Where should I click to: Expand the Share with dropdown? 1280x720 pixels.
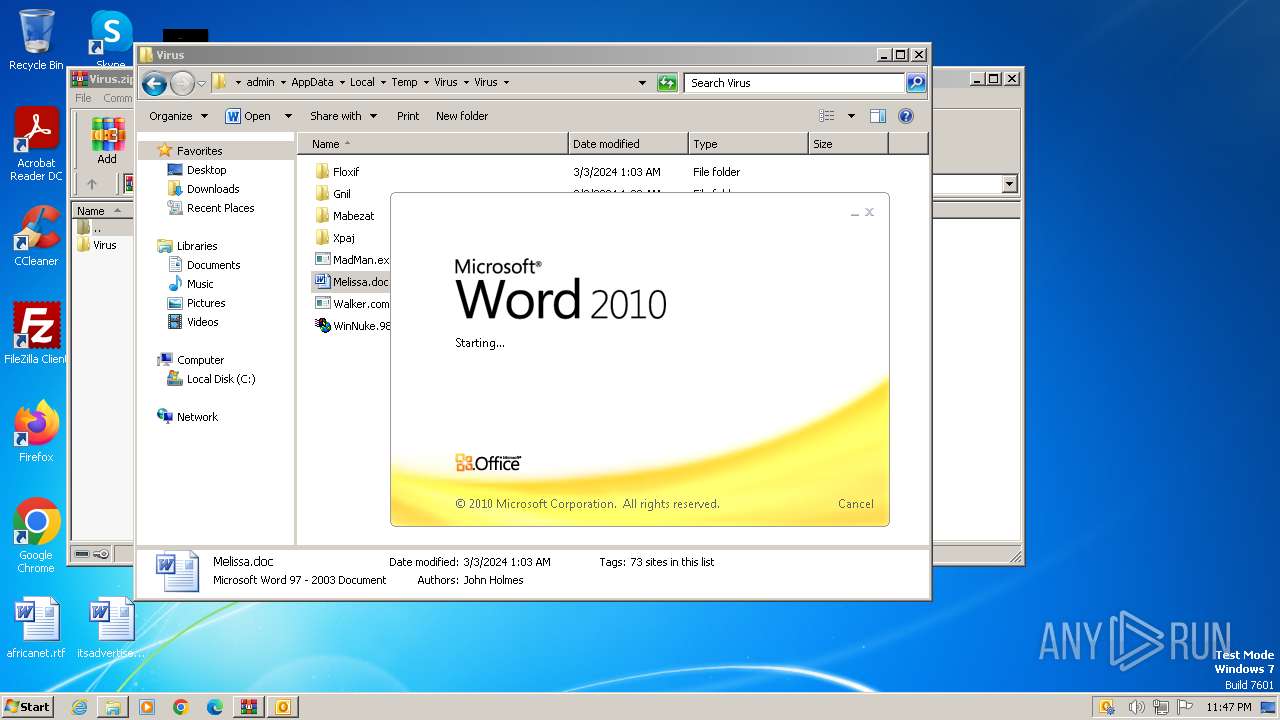click(x=343, y=116)
